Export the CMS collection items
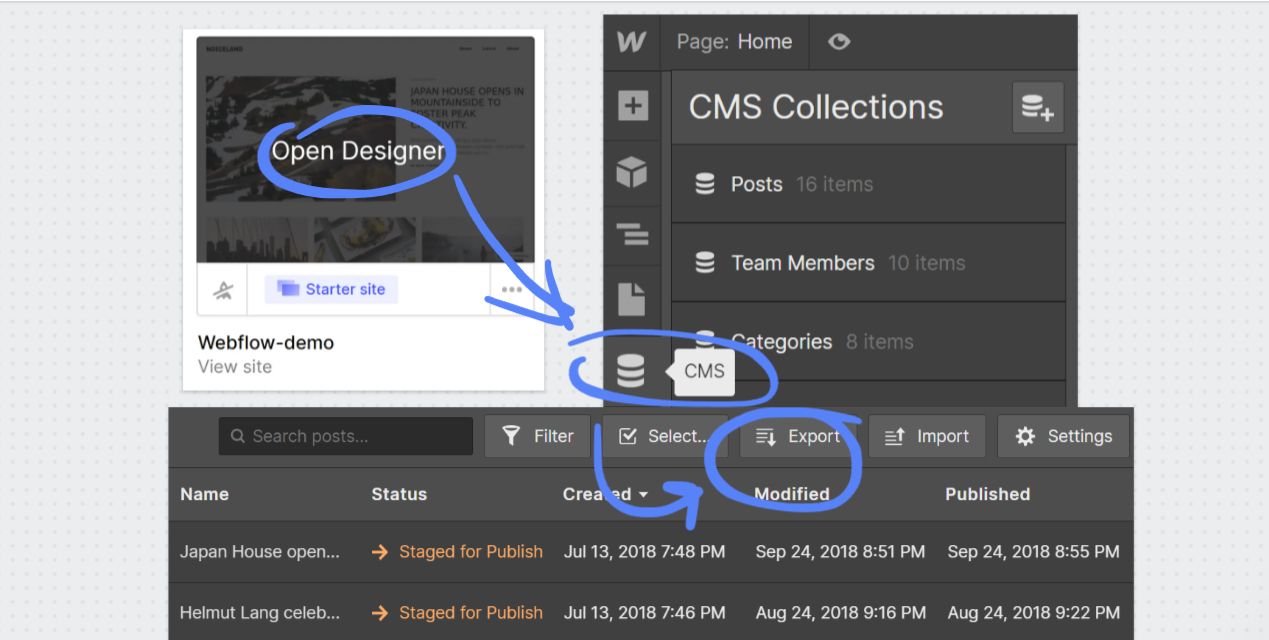 pyautogui.click(x=799, y=436)
